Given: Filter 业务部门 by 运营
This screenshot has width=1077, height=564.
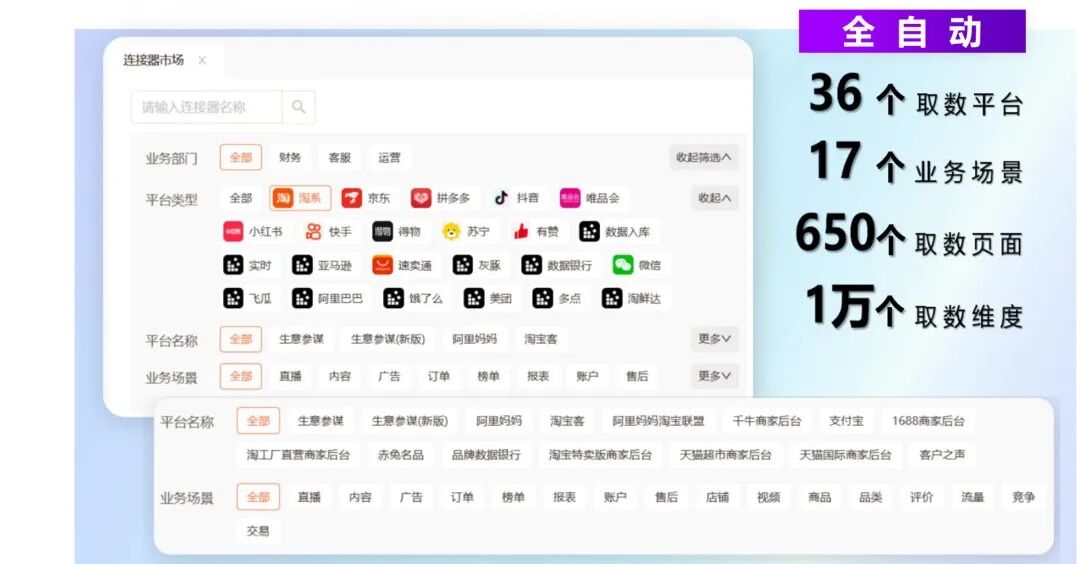Looking at the screenshot, I should [x=389, y=157].
